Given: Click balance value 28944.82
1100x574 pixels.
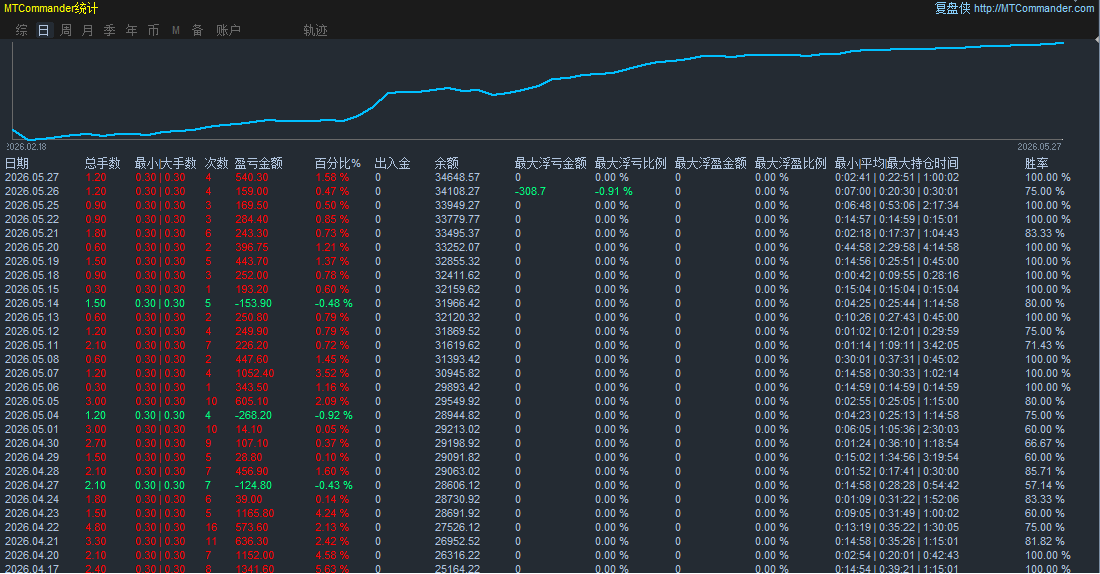Looking at the screenshot, I should coord(457,415).
